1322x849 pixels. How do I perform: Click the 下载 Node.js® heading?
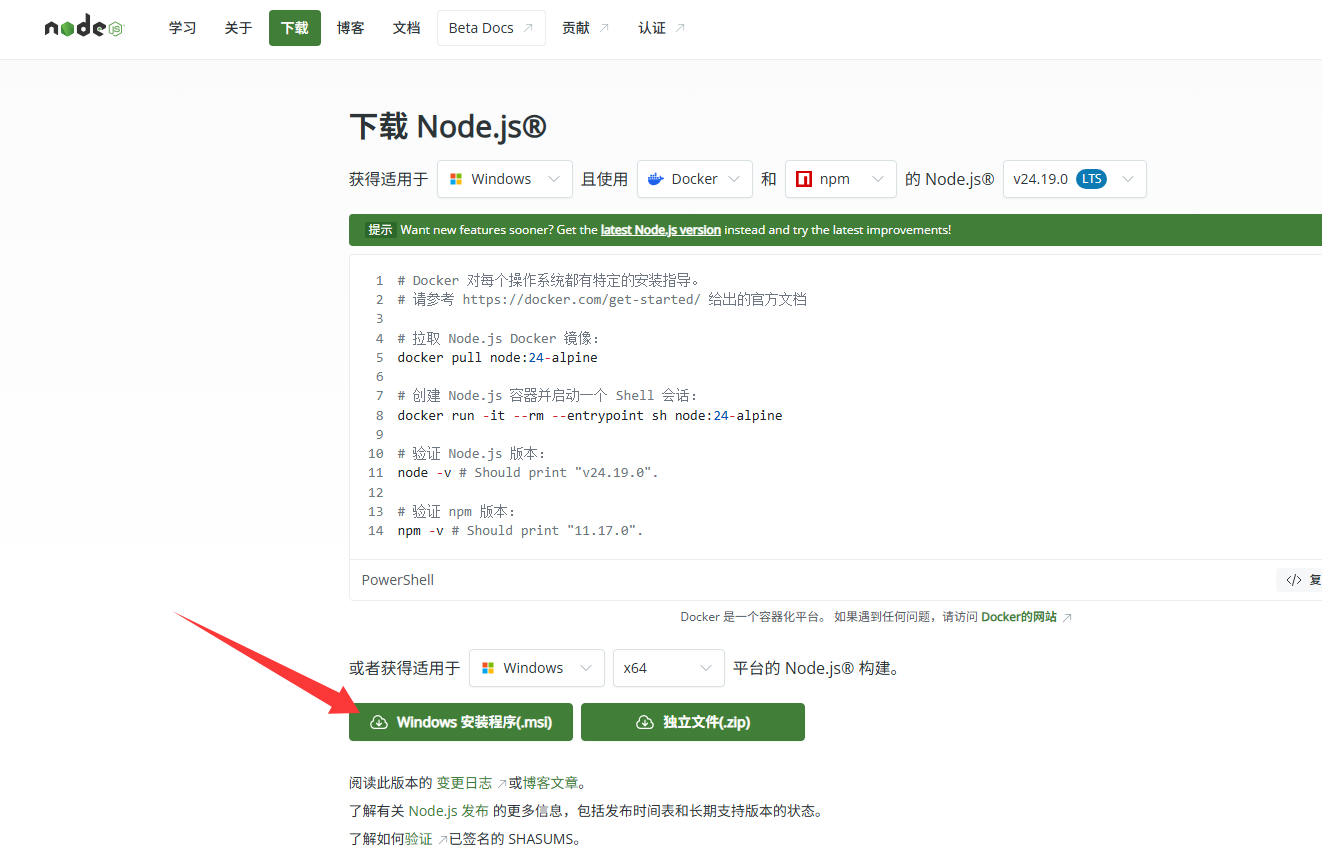(x=448, y=127)
